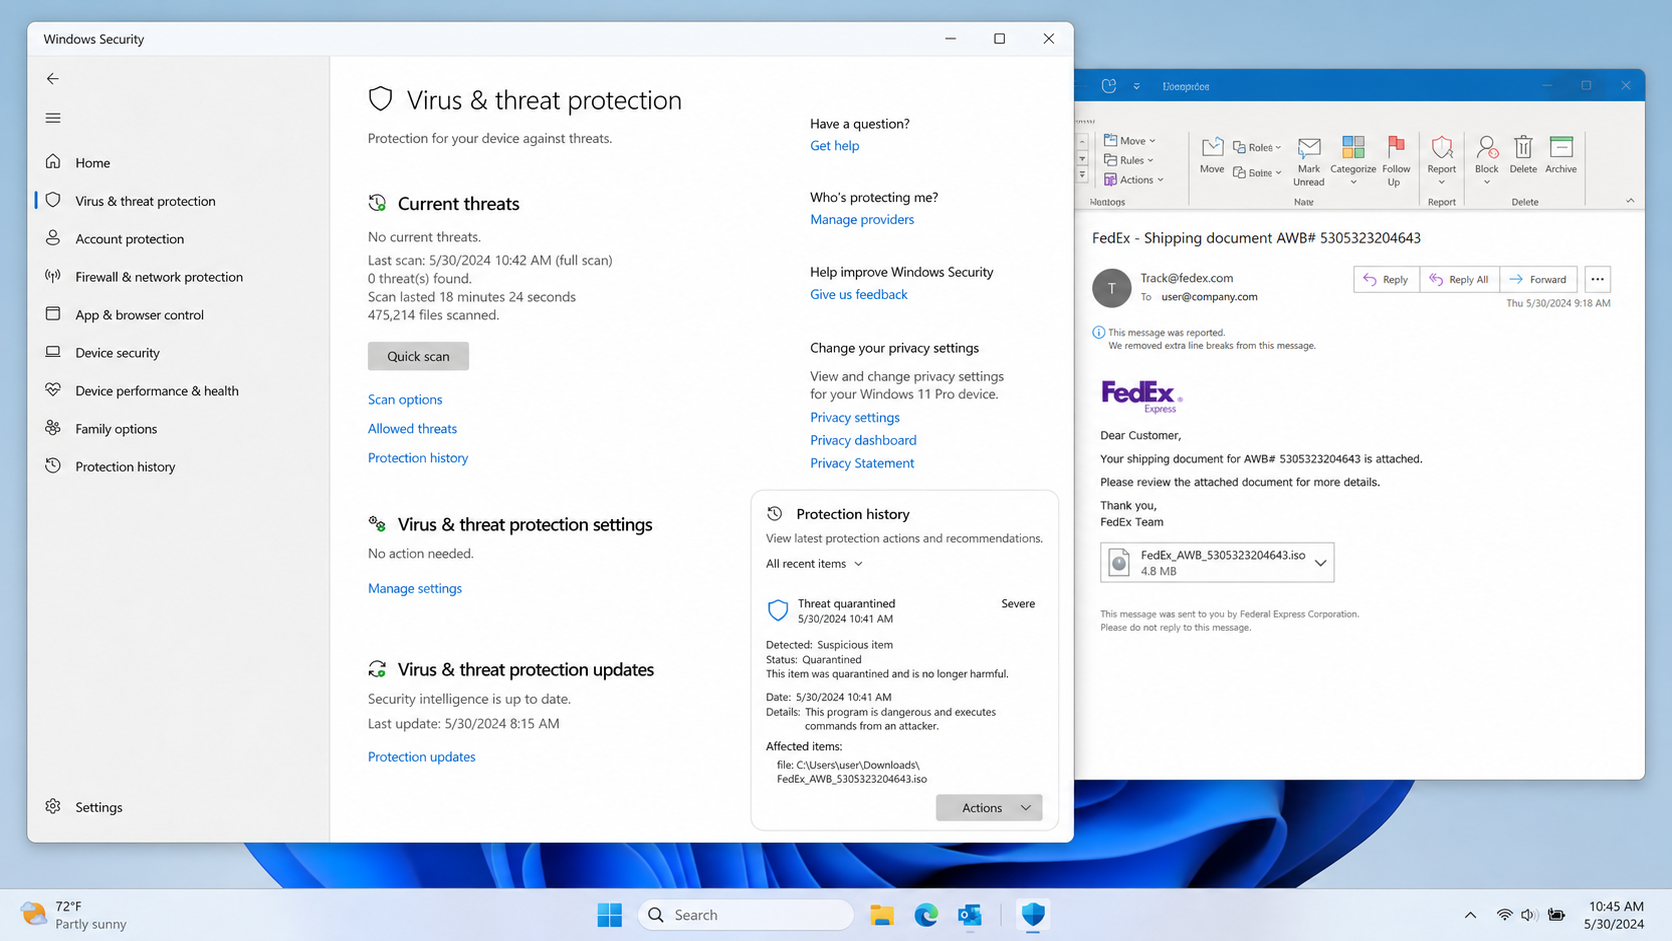Image resolution: width=1672 pixels, height=941 pixels.
Task: Reply to the FedEx email
Action: coord(1386,279)
